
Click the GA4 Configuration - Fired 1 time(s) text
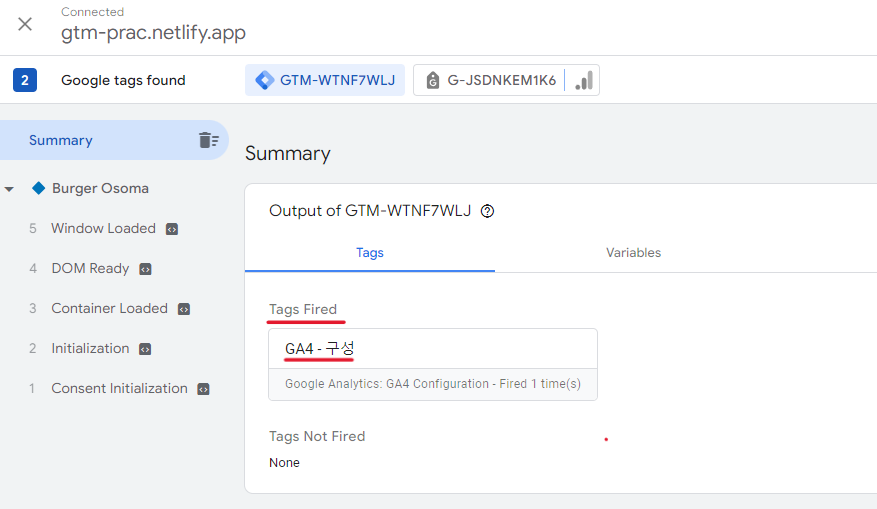click(x=433, y=384)
